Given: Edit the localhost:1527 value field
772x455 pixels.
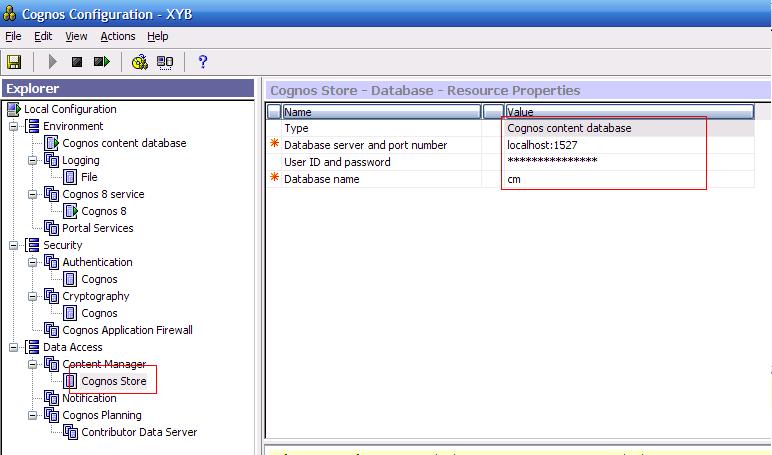Looking at the screenshot, I should [x=629, y=145].
